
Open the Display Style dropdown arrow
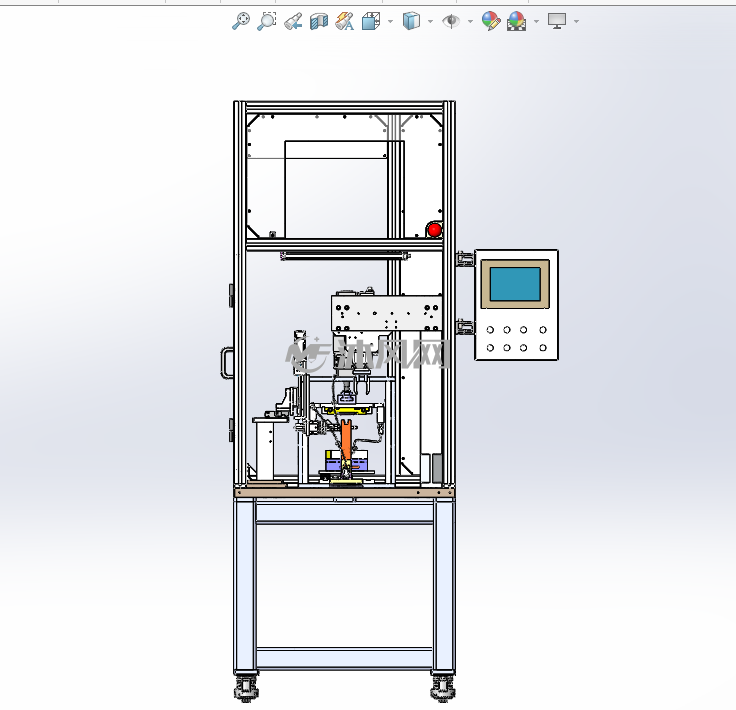click(430, 22)
